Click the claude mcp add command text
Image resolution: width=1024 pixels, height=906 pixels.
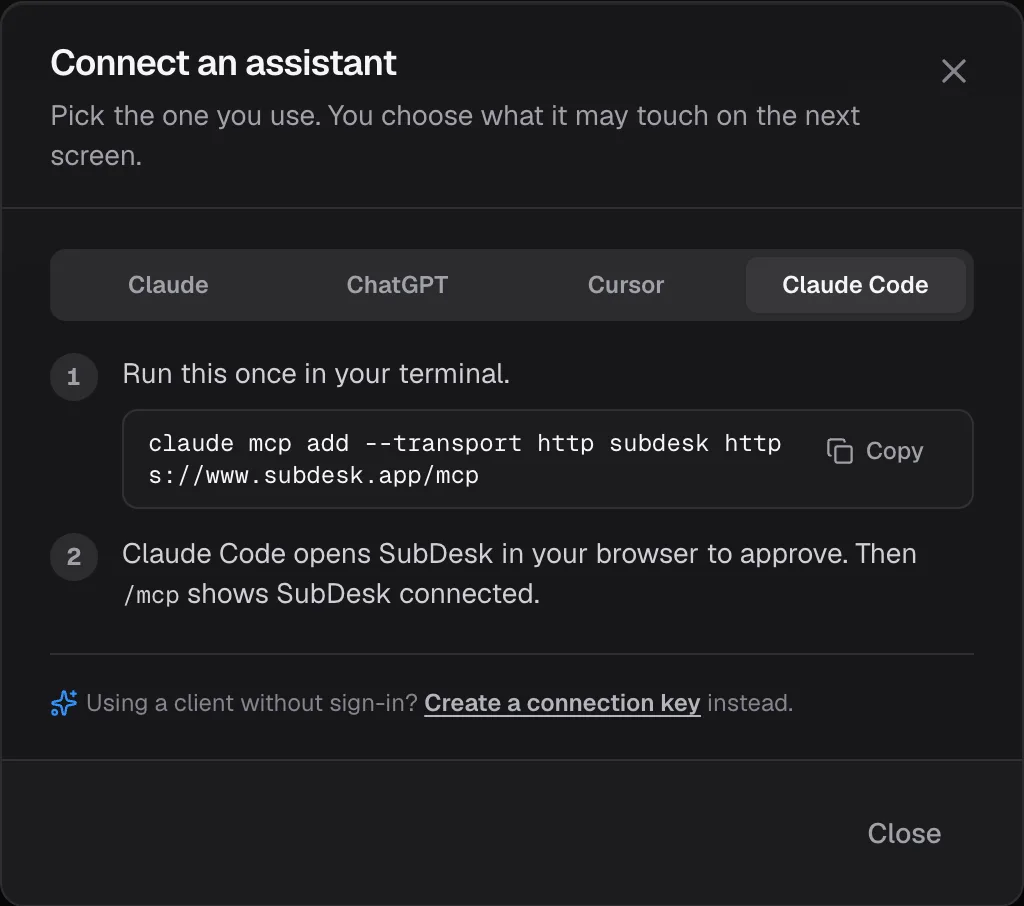[464, 459]
